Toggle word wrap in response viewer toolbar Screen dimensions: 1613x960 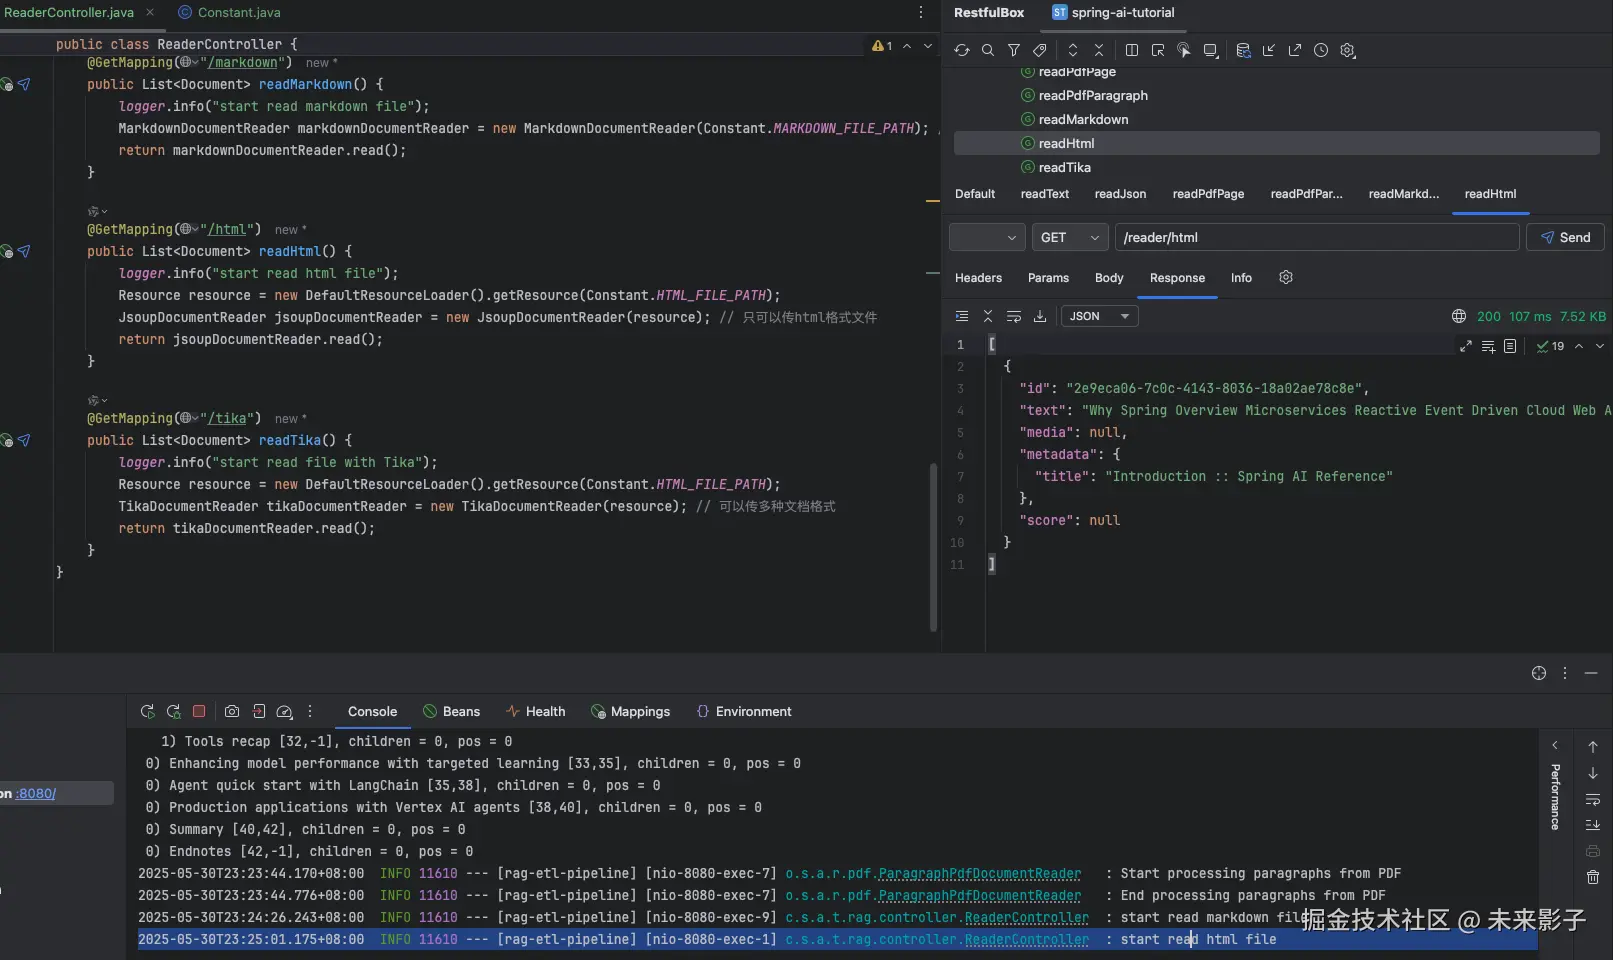[x=1014, y=316]
